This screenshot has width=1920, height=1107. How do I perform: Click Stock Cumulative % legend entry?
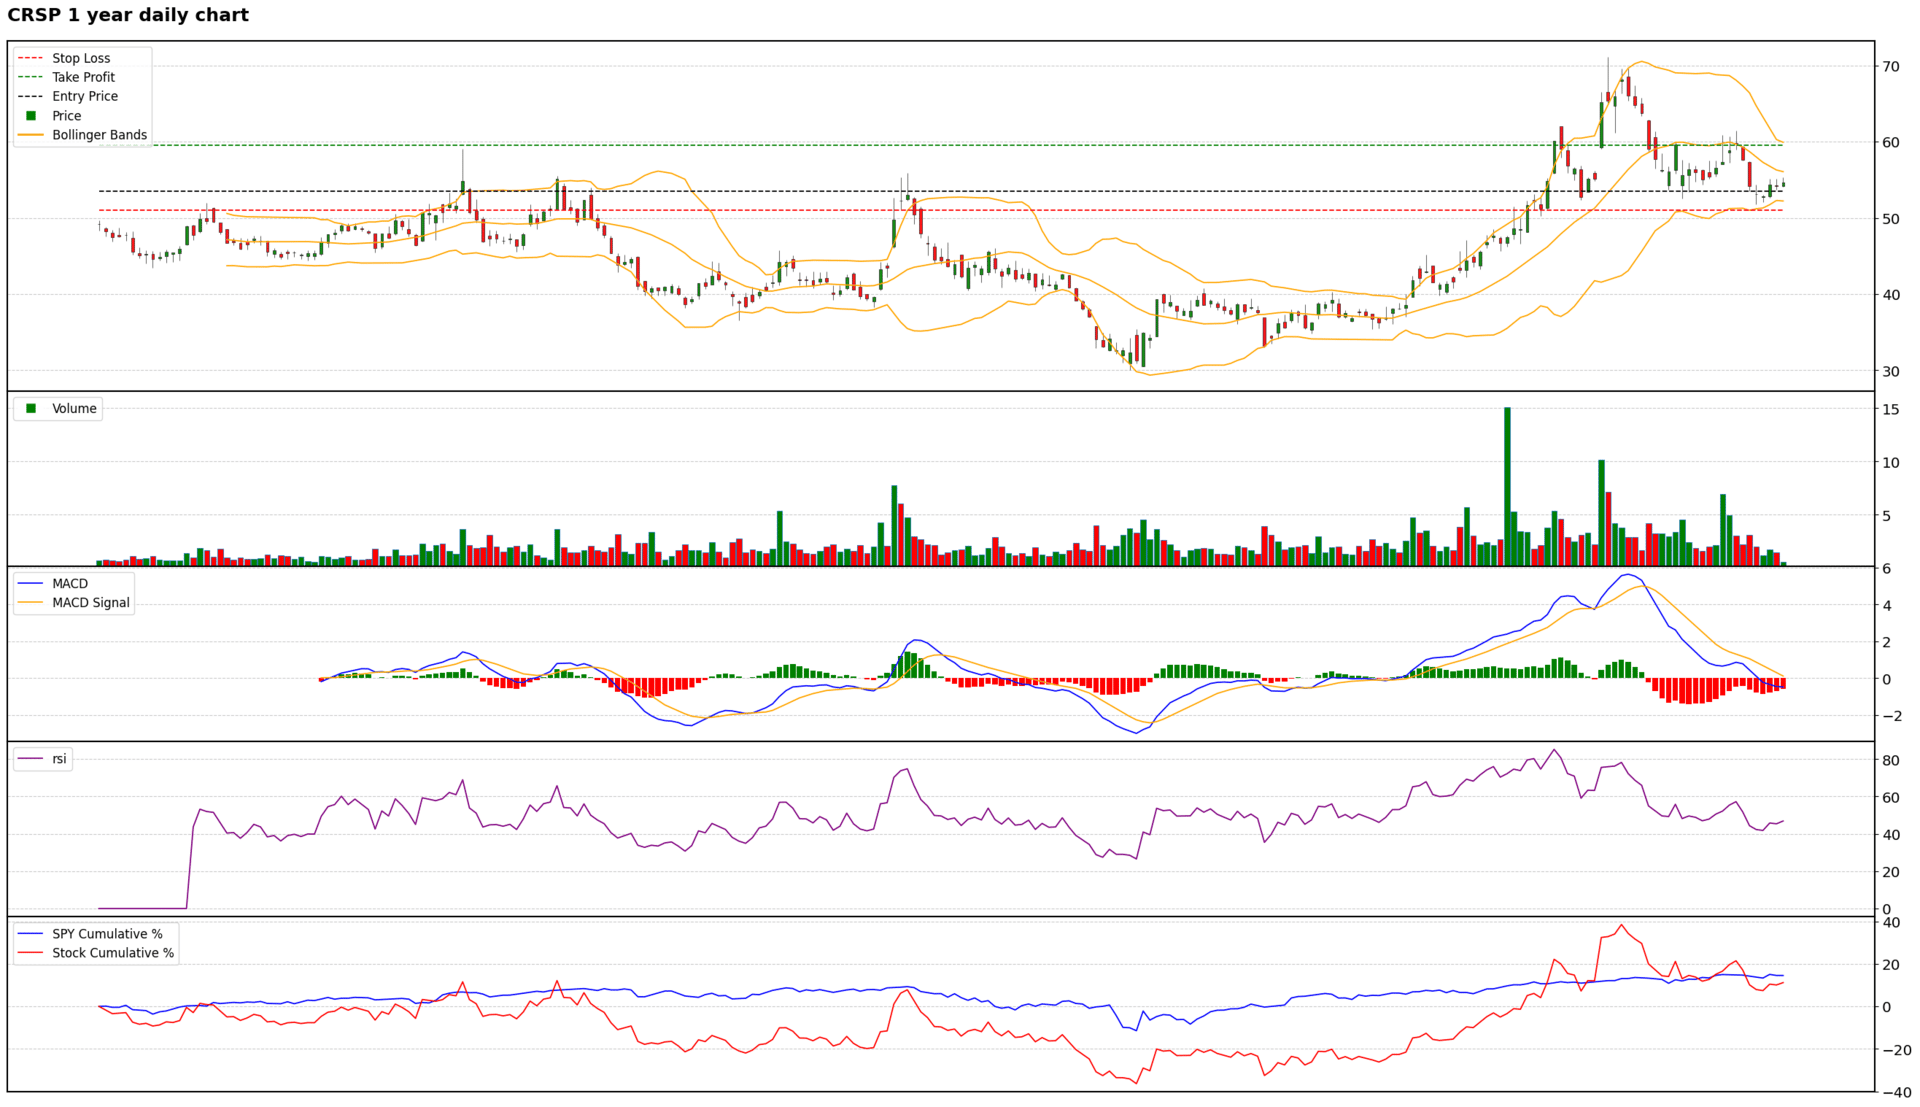click(x=113, y=953)
